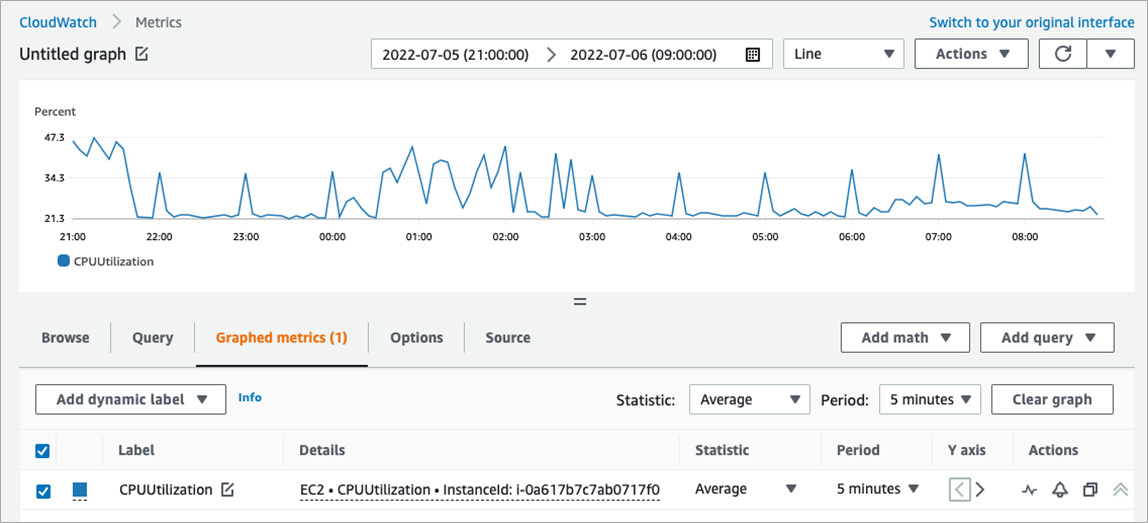Open the global Period 5 minutes dropdown
The image size is (1148, 523).
930,399
